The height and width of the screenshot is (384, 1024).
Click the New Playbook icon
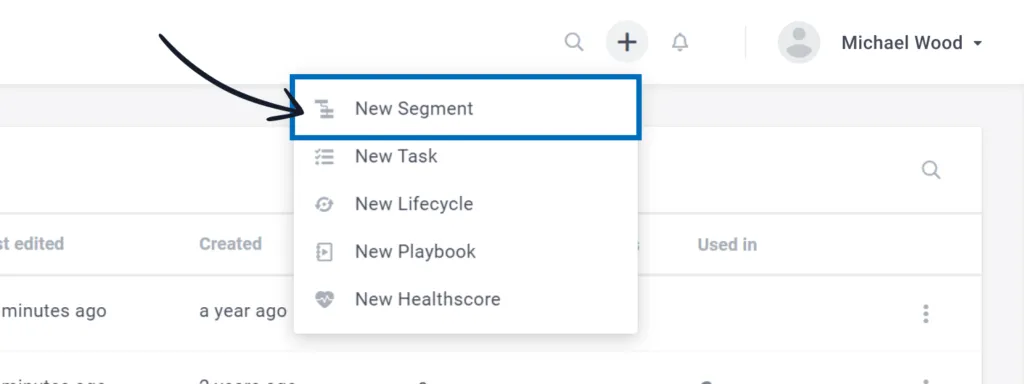(x=325, y=252)
